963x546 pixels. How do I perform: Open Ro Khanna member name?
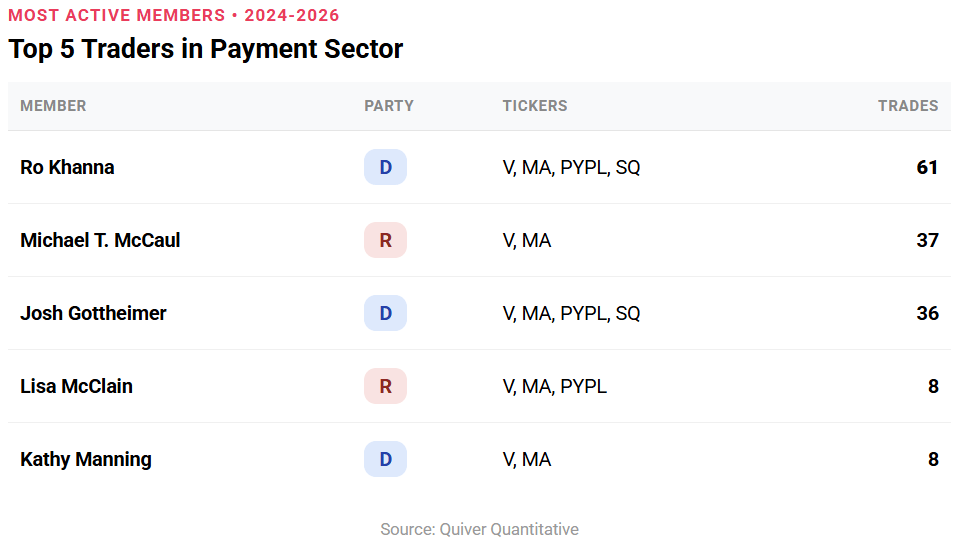67,167
